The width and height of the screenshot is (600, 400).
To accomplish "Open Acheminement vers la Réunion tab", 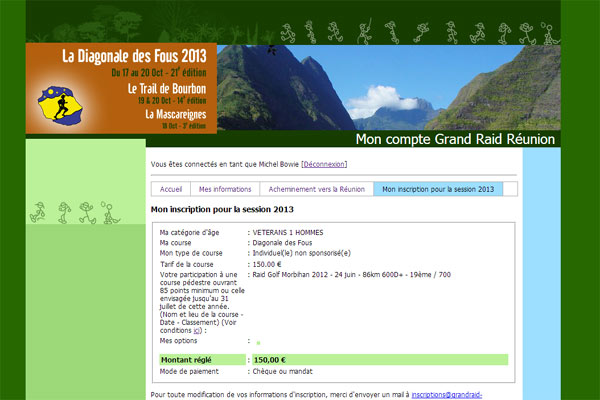I will [x=316, y=189].
